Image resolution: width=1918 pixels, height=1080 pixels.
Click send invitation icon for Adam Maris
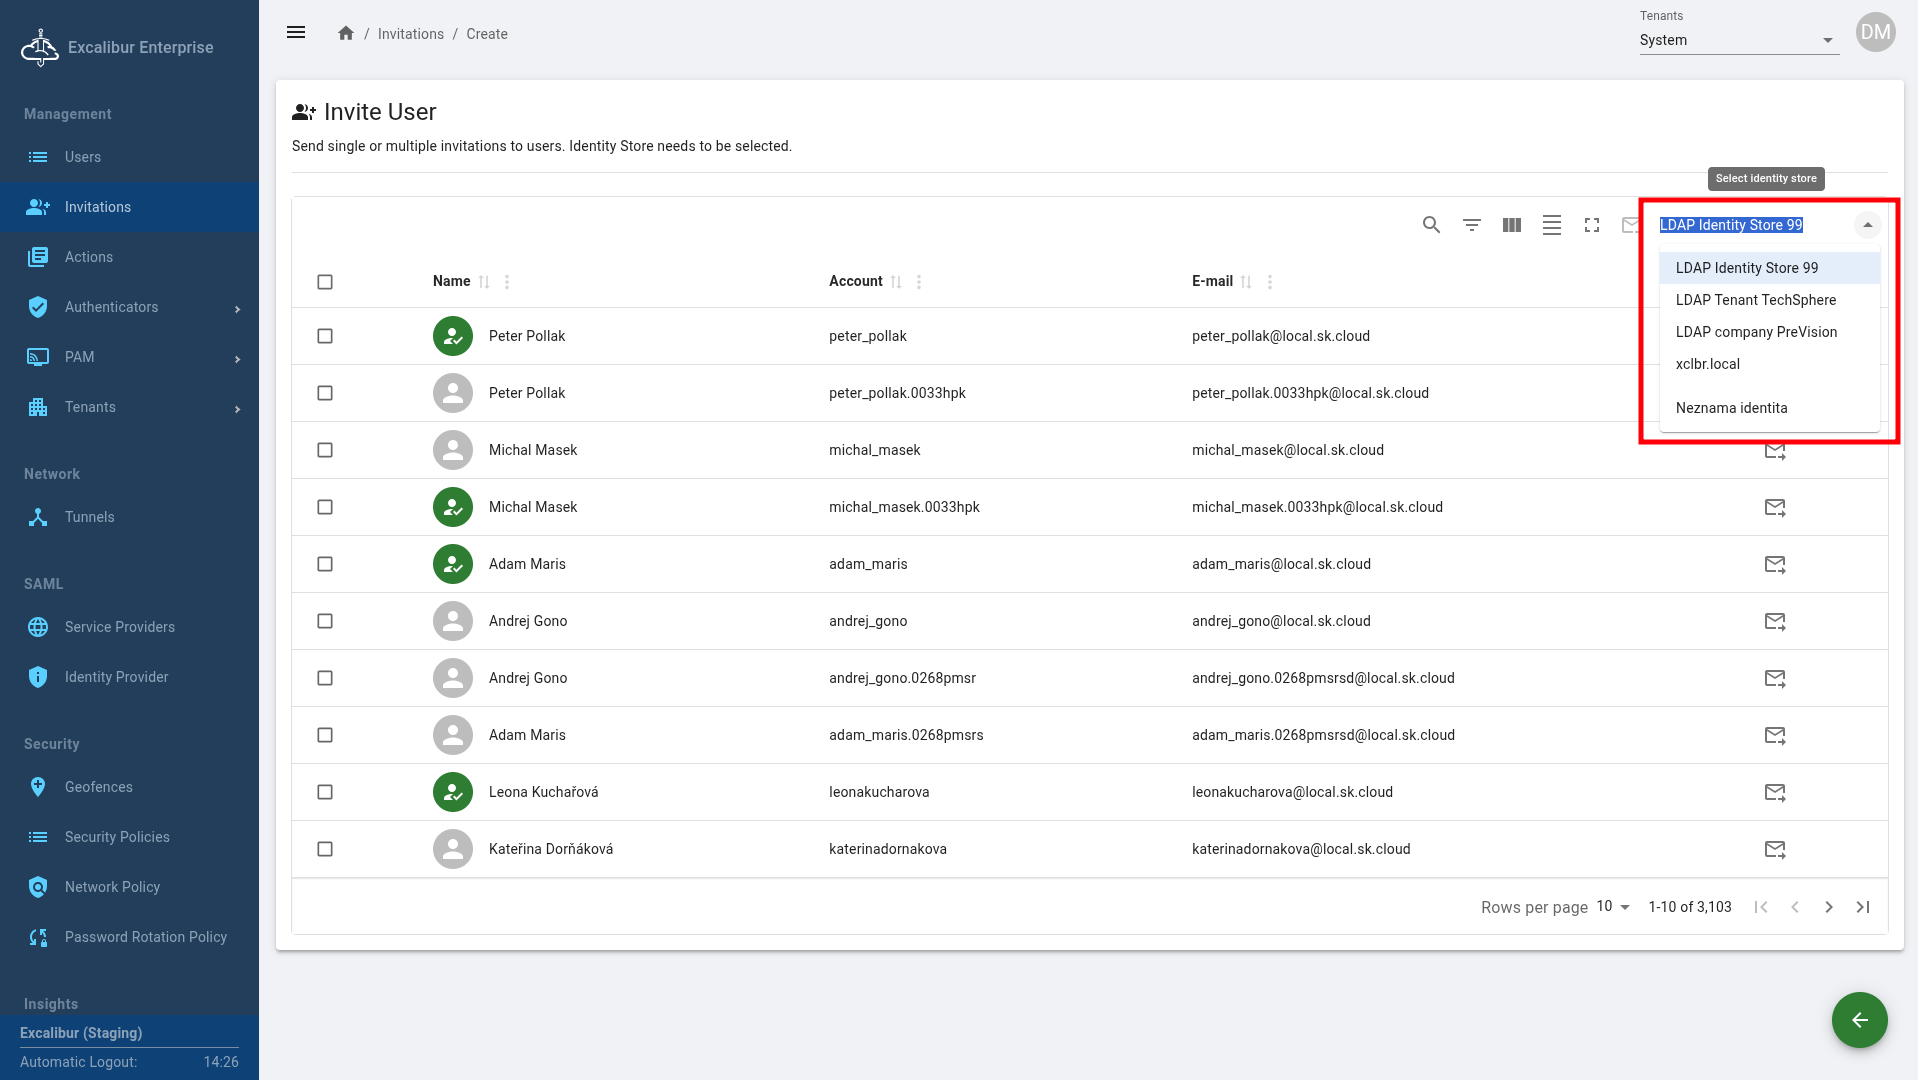[x=1774, y=564]
